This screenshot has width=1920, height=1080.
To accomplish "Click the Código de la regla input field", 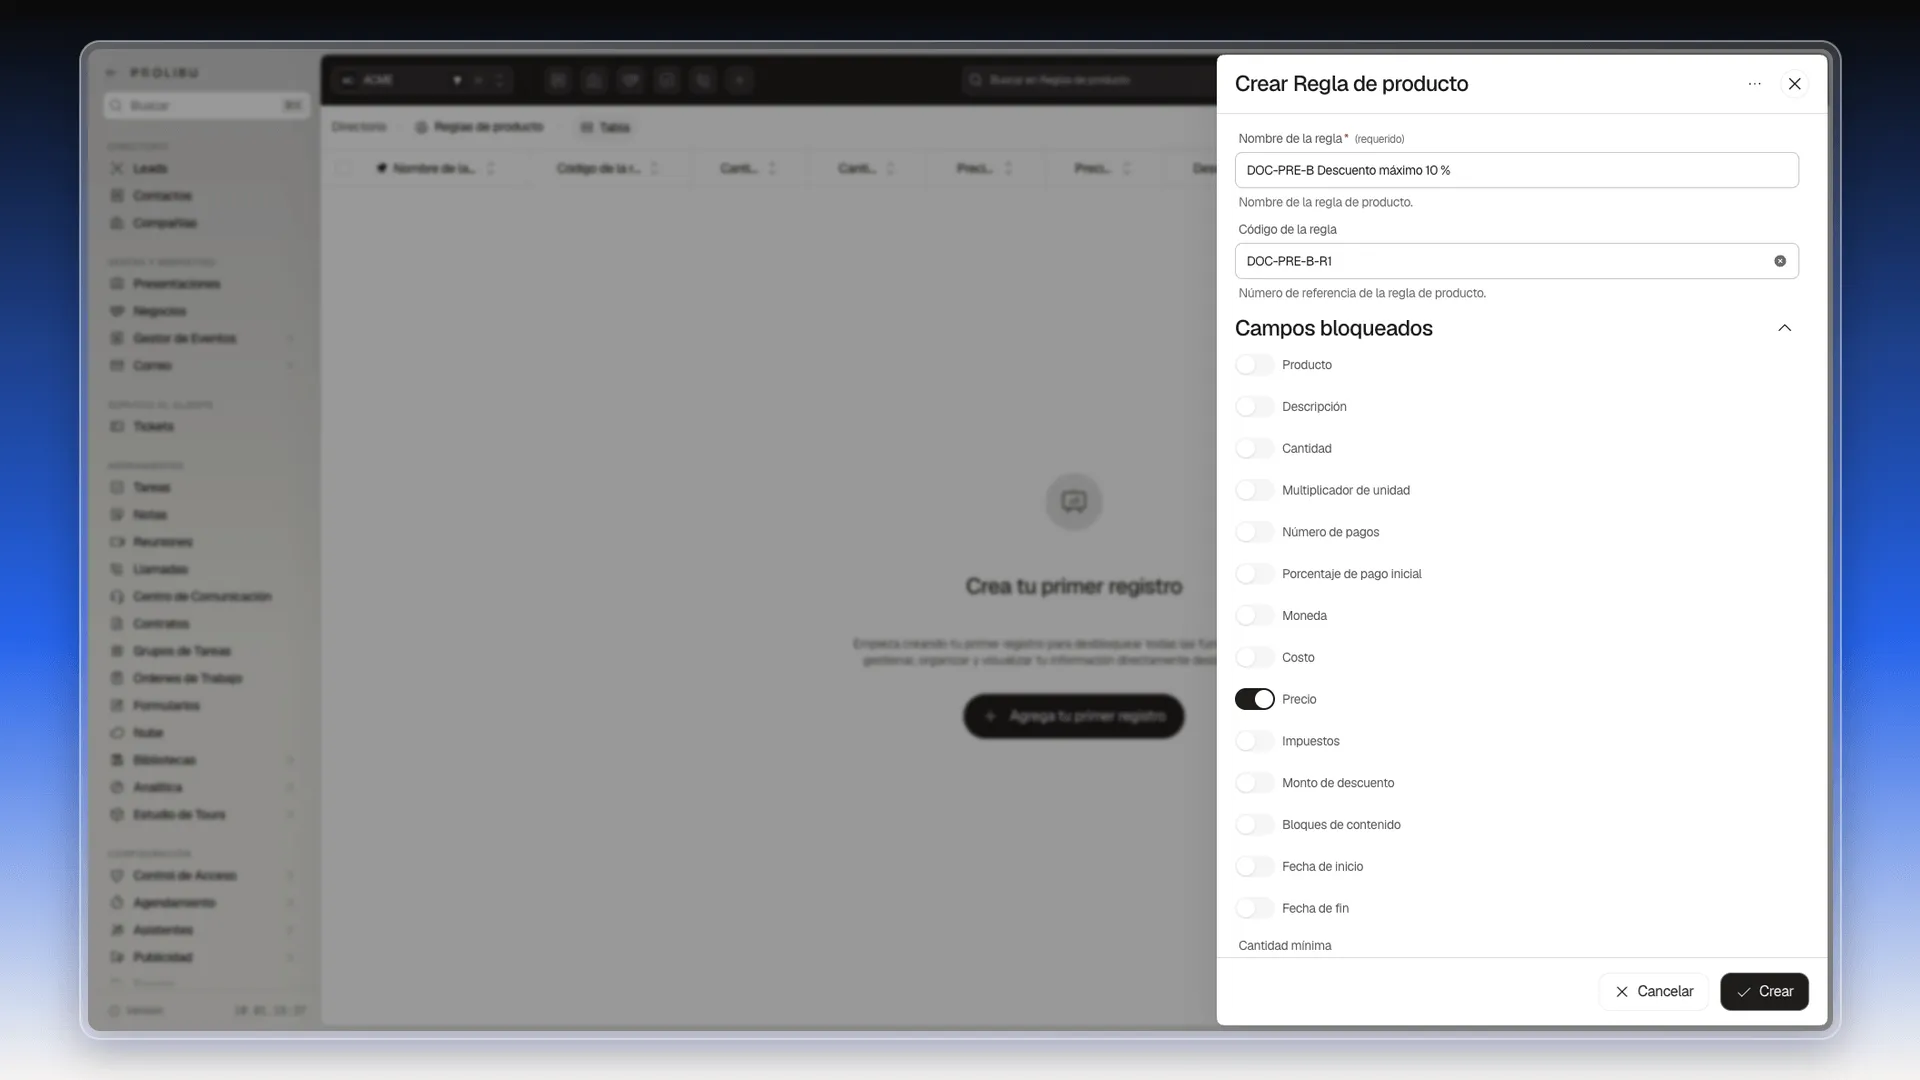I will [1516, 261].
